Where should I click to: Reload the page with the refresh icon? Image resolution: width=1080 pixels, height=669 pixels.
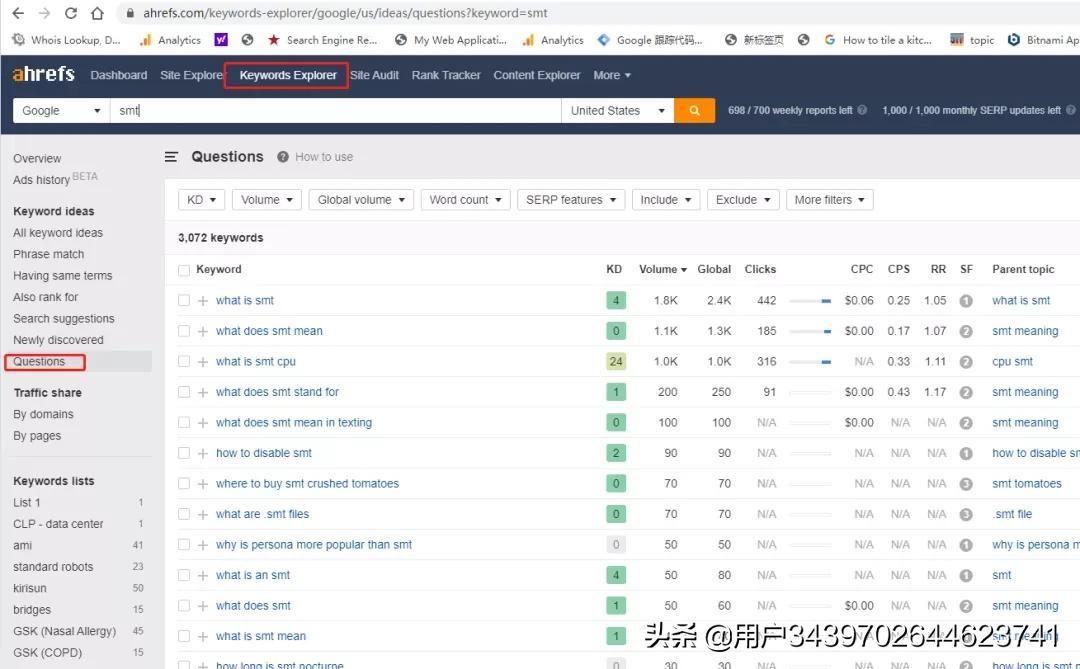click(x=70, y=13)
